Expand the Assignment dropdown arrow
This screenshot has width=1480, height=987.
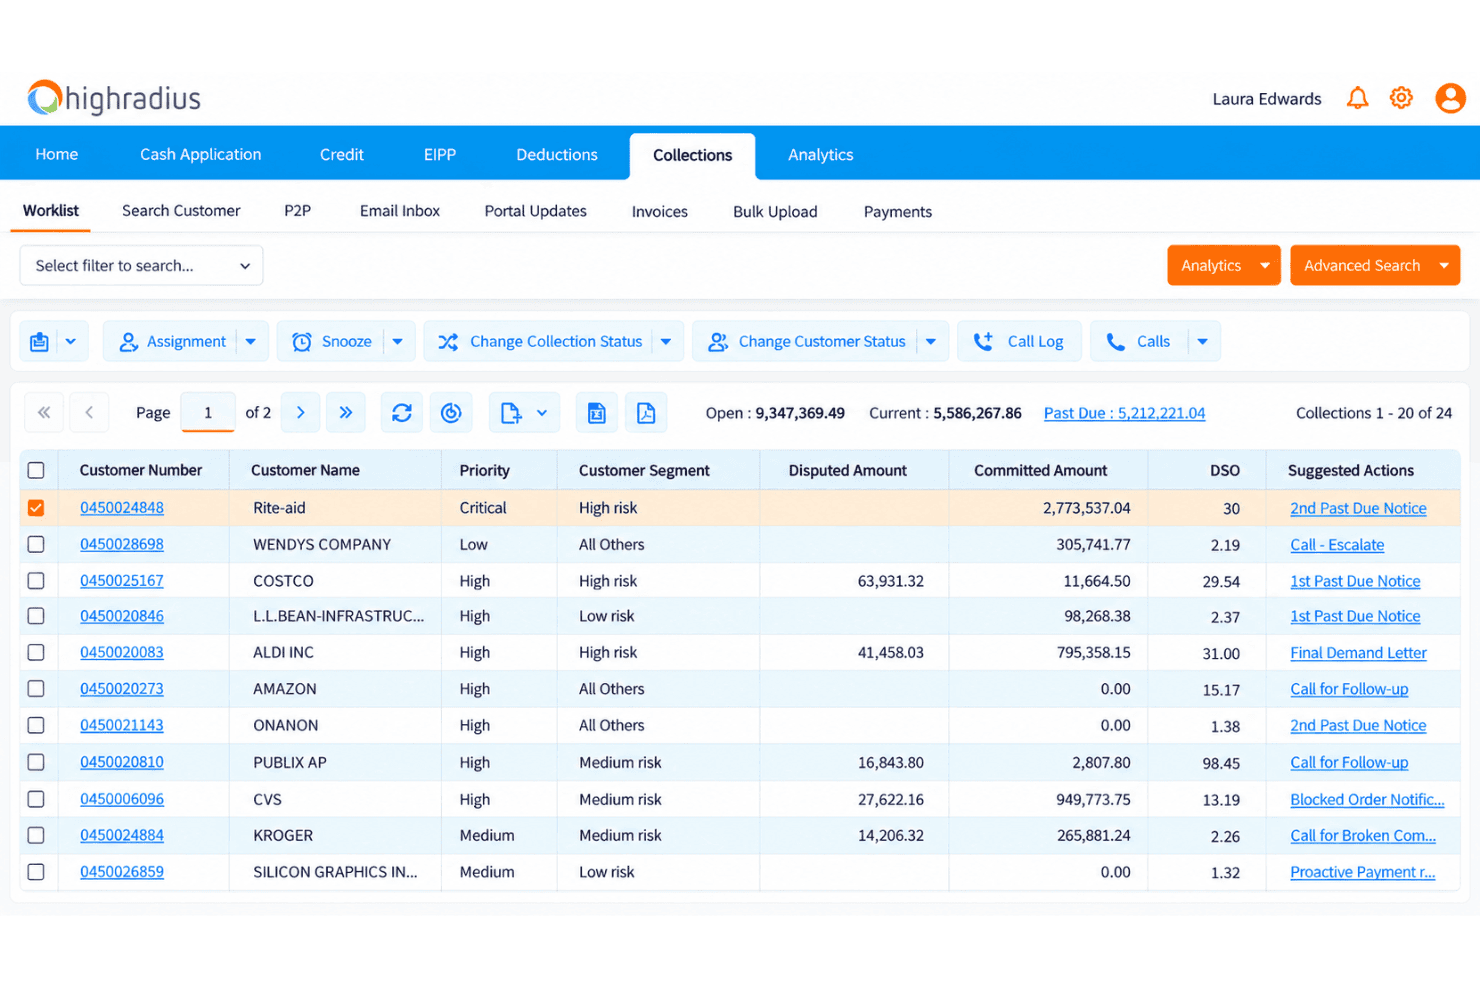(x=251, y=342)
